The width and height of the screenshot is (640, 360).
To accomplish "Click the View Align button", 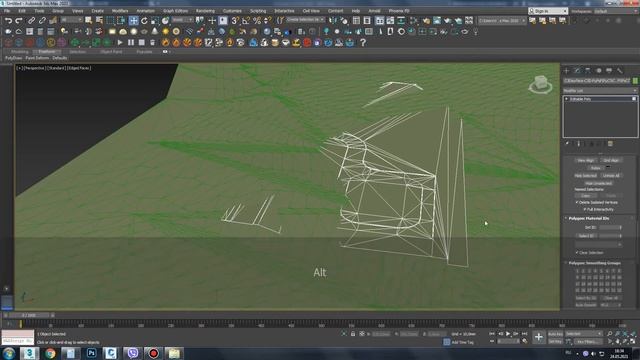I will (x=586, y=160).
